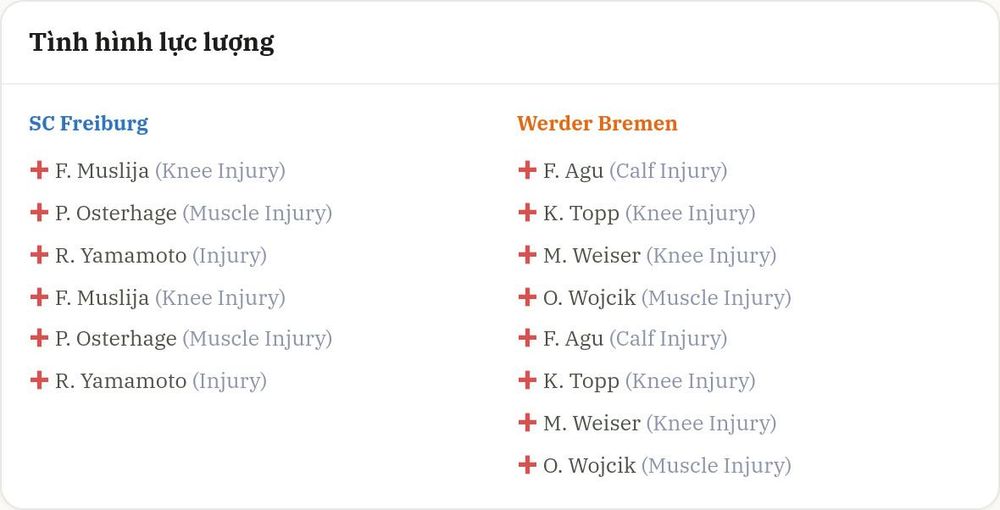The height and width of the screenshot is (510, 1000).
Task: Open the Werder Bremen team heading
Action: (597, 123)
